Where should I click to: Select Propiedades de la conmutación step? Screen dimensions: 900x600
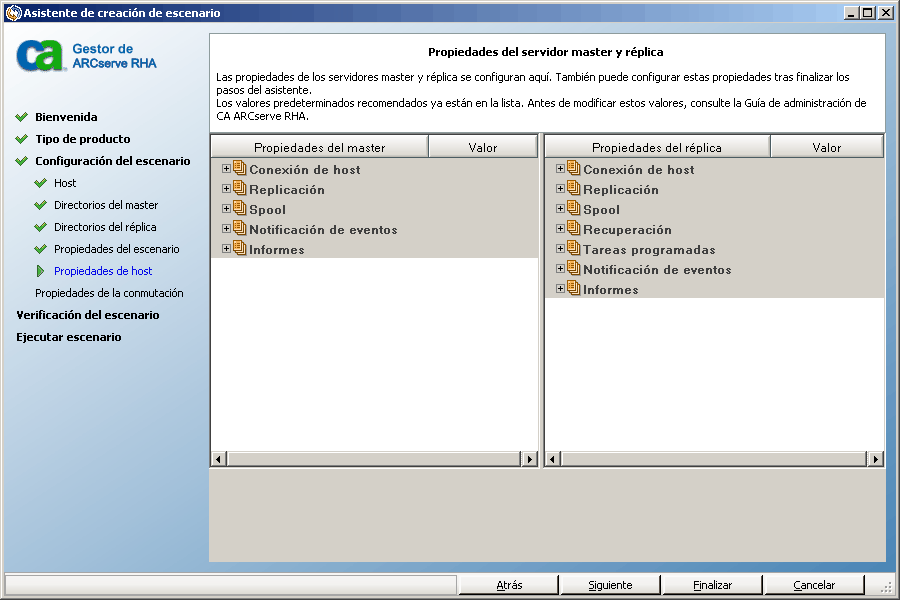coord(109,293)
